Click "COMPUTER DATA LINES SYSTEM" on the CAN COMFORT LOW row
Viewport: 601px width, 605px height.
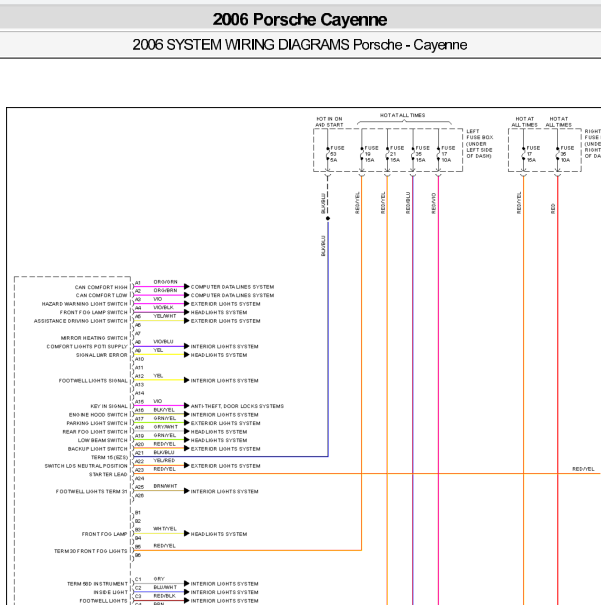pyautogui.click(x=232, y=296)
